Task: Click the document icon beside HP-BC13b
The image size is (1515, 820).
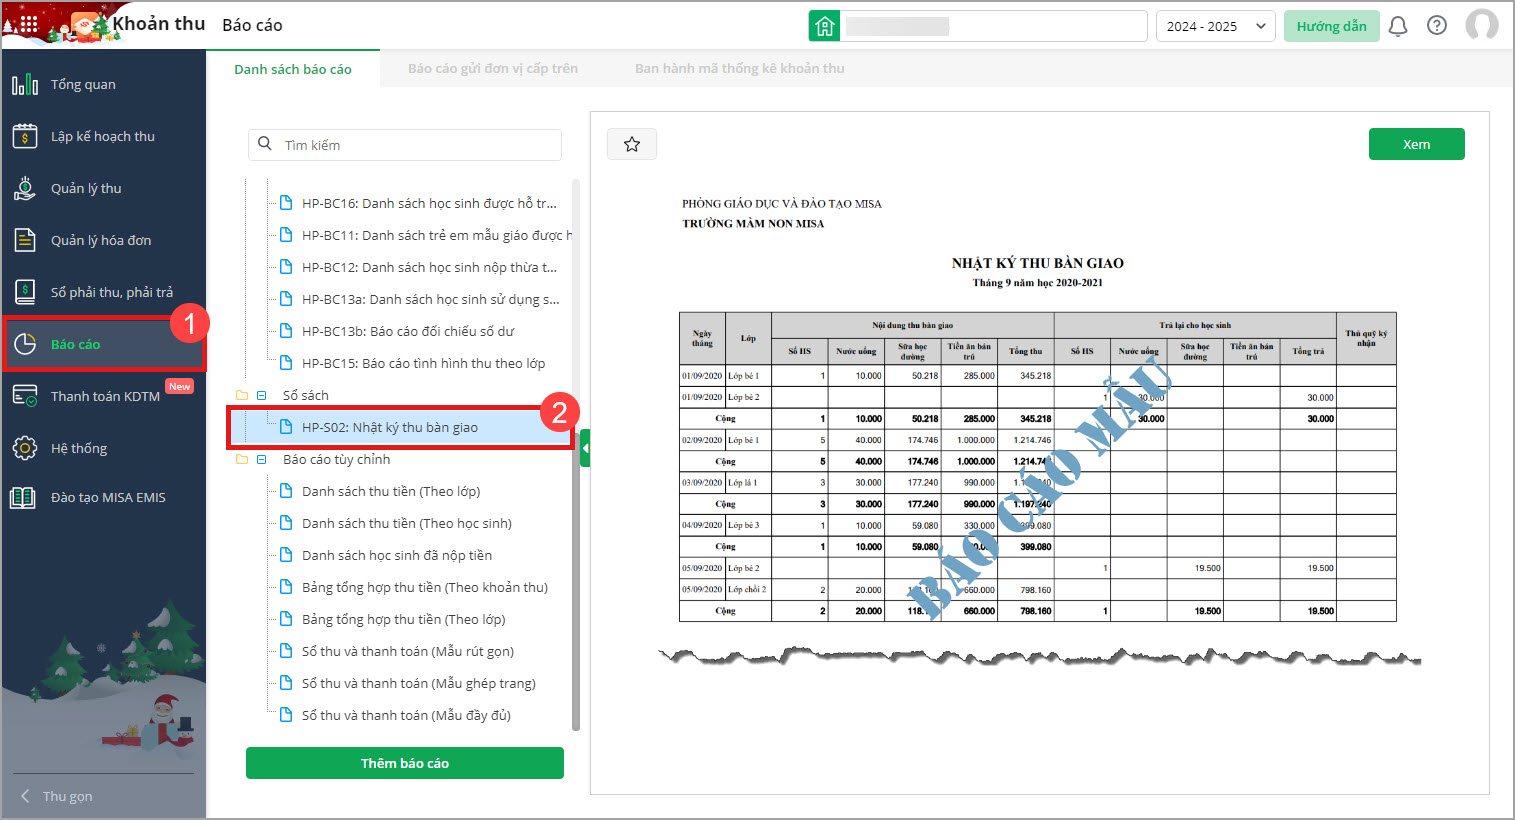Action: tap(286, 331)
